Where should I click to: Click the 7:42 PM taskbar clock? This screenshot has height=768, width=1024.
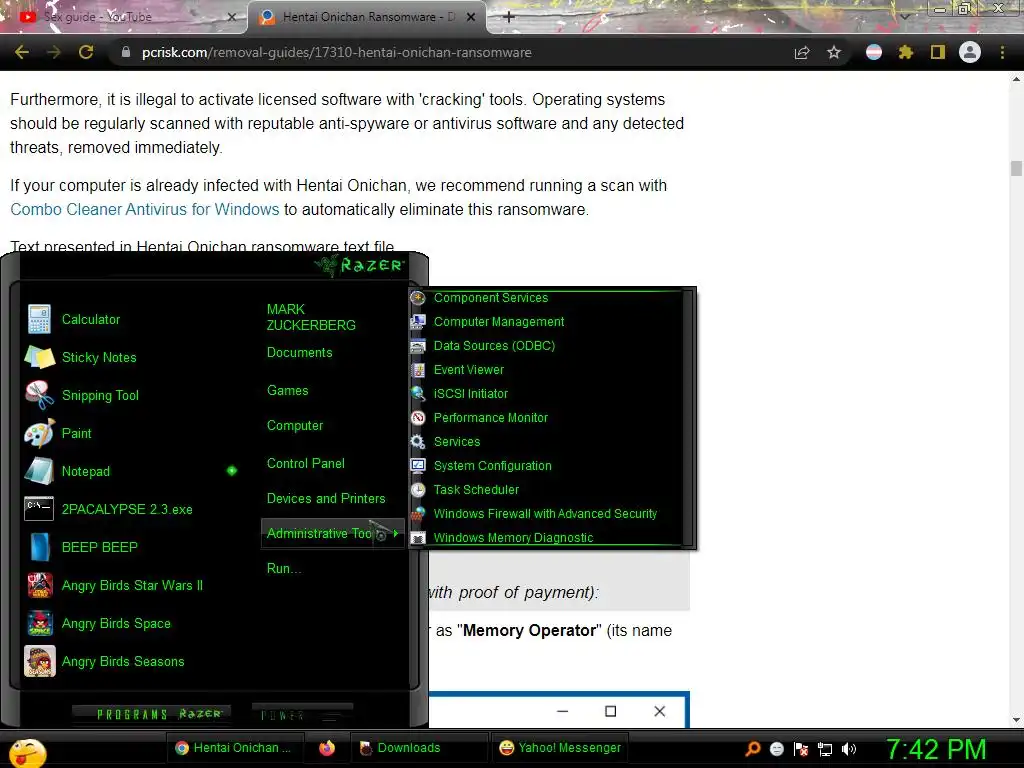[x=936, y=749]
